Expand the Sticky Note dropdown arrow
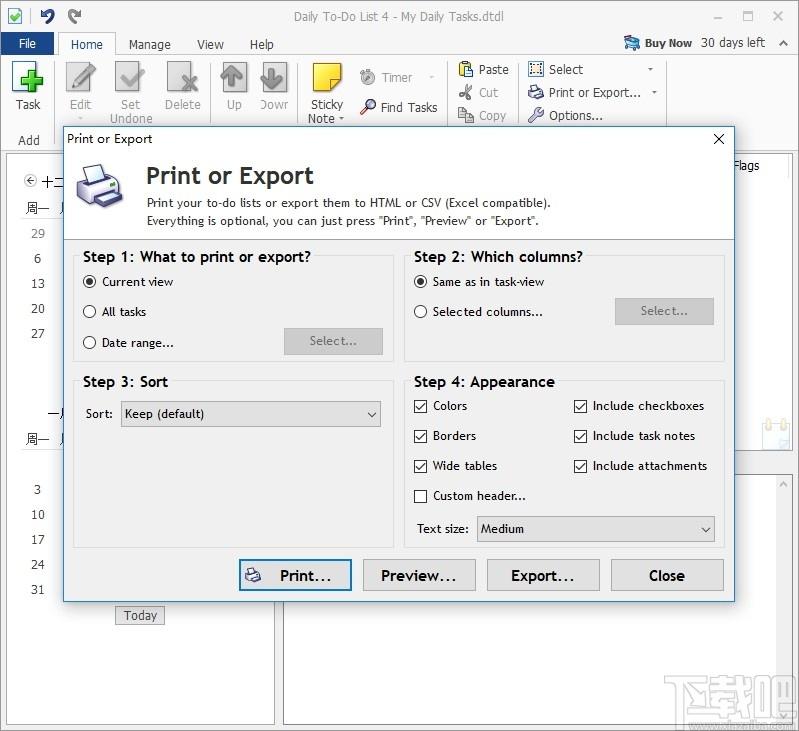799x731 pixels. point(342,119)
